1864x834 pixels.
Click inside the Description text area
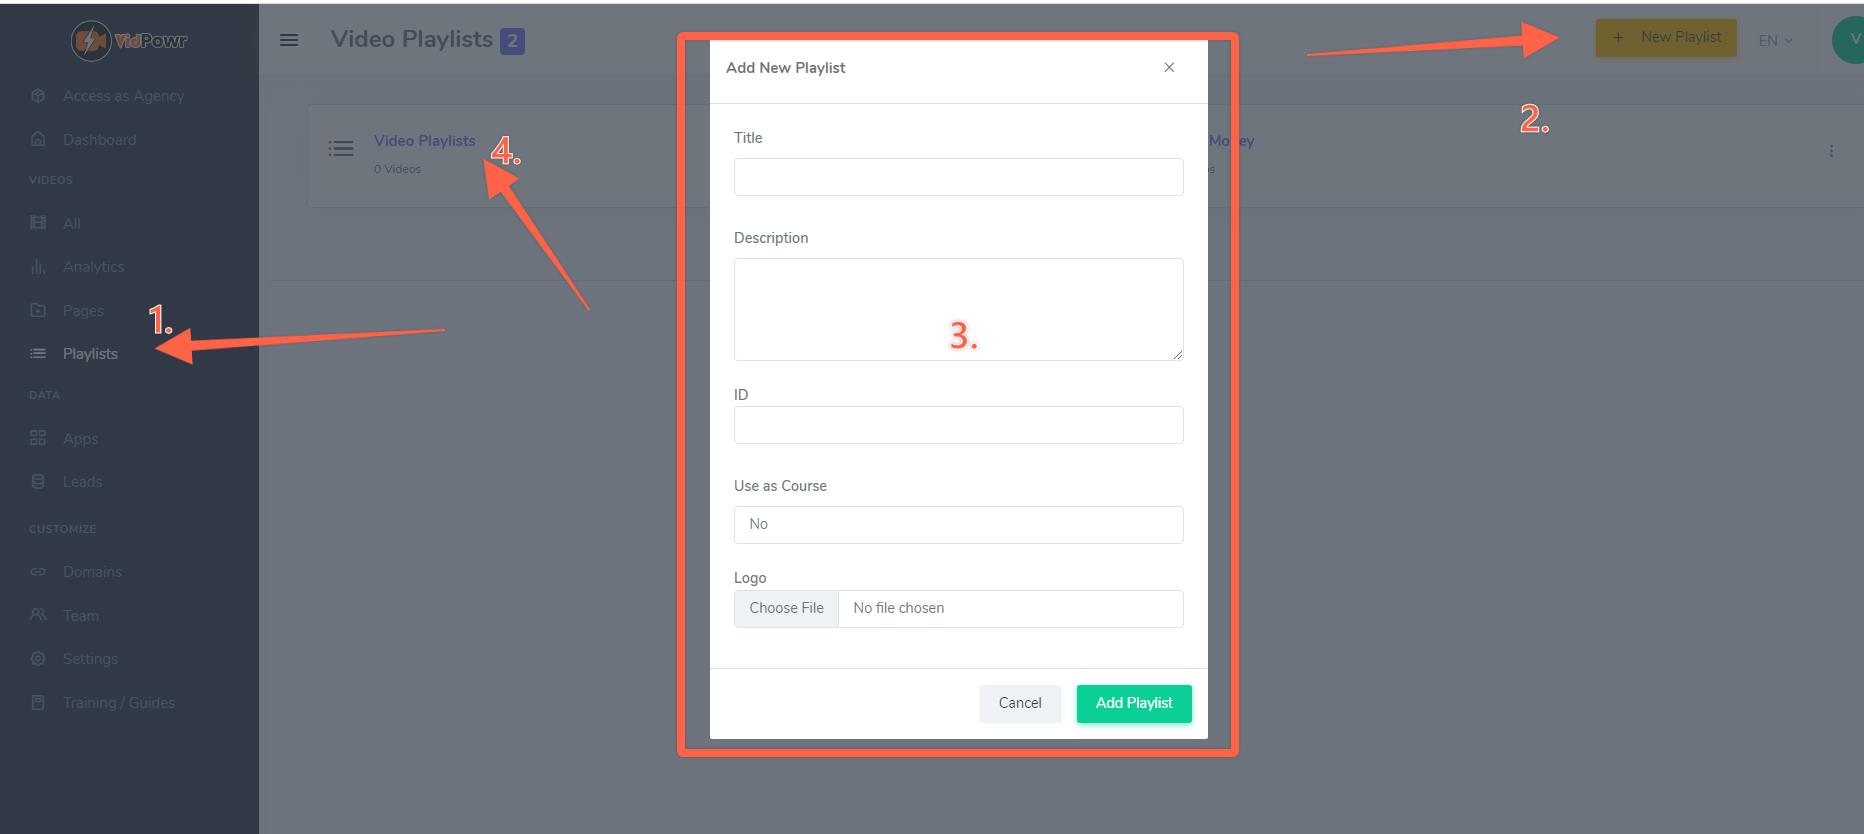tap(958, 309)
